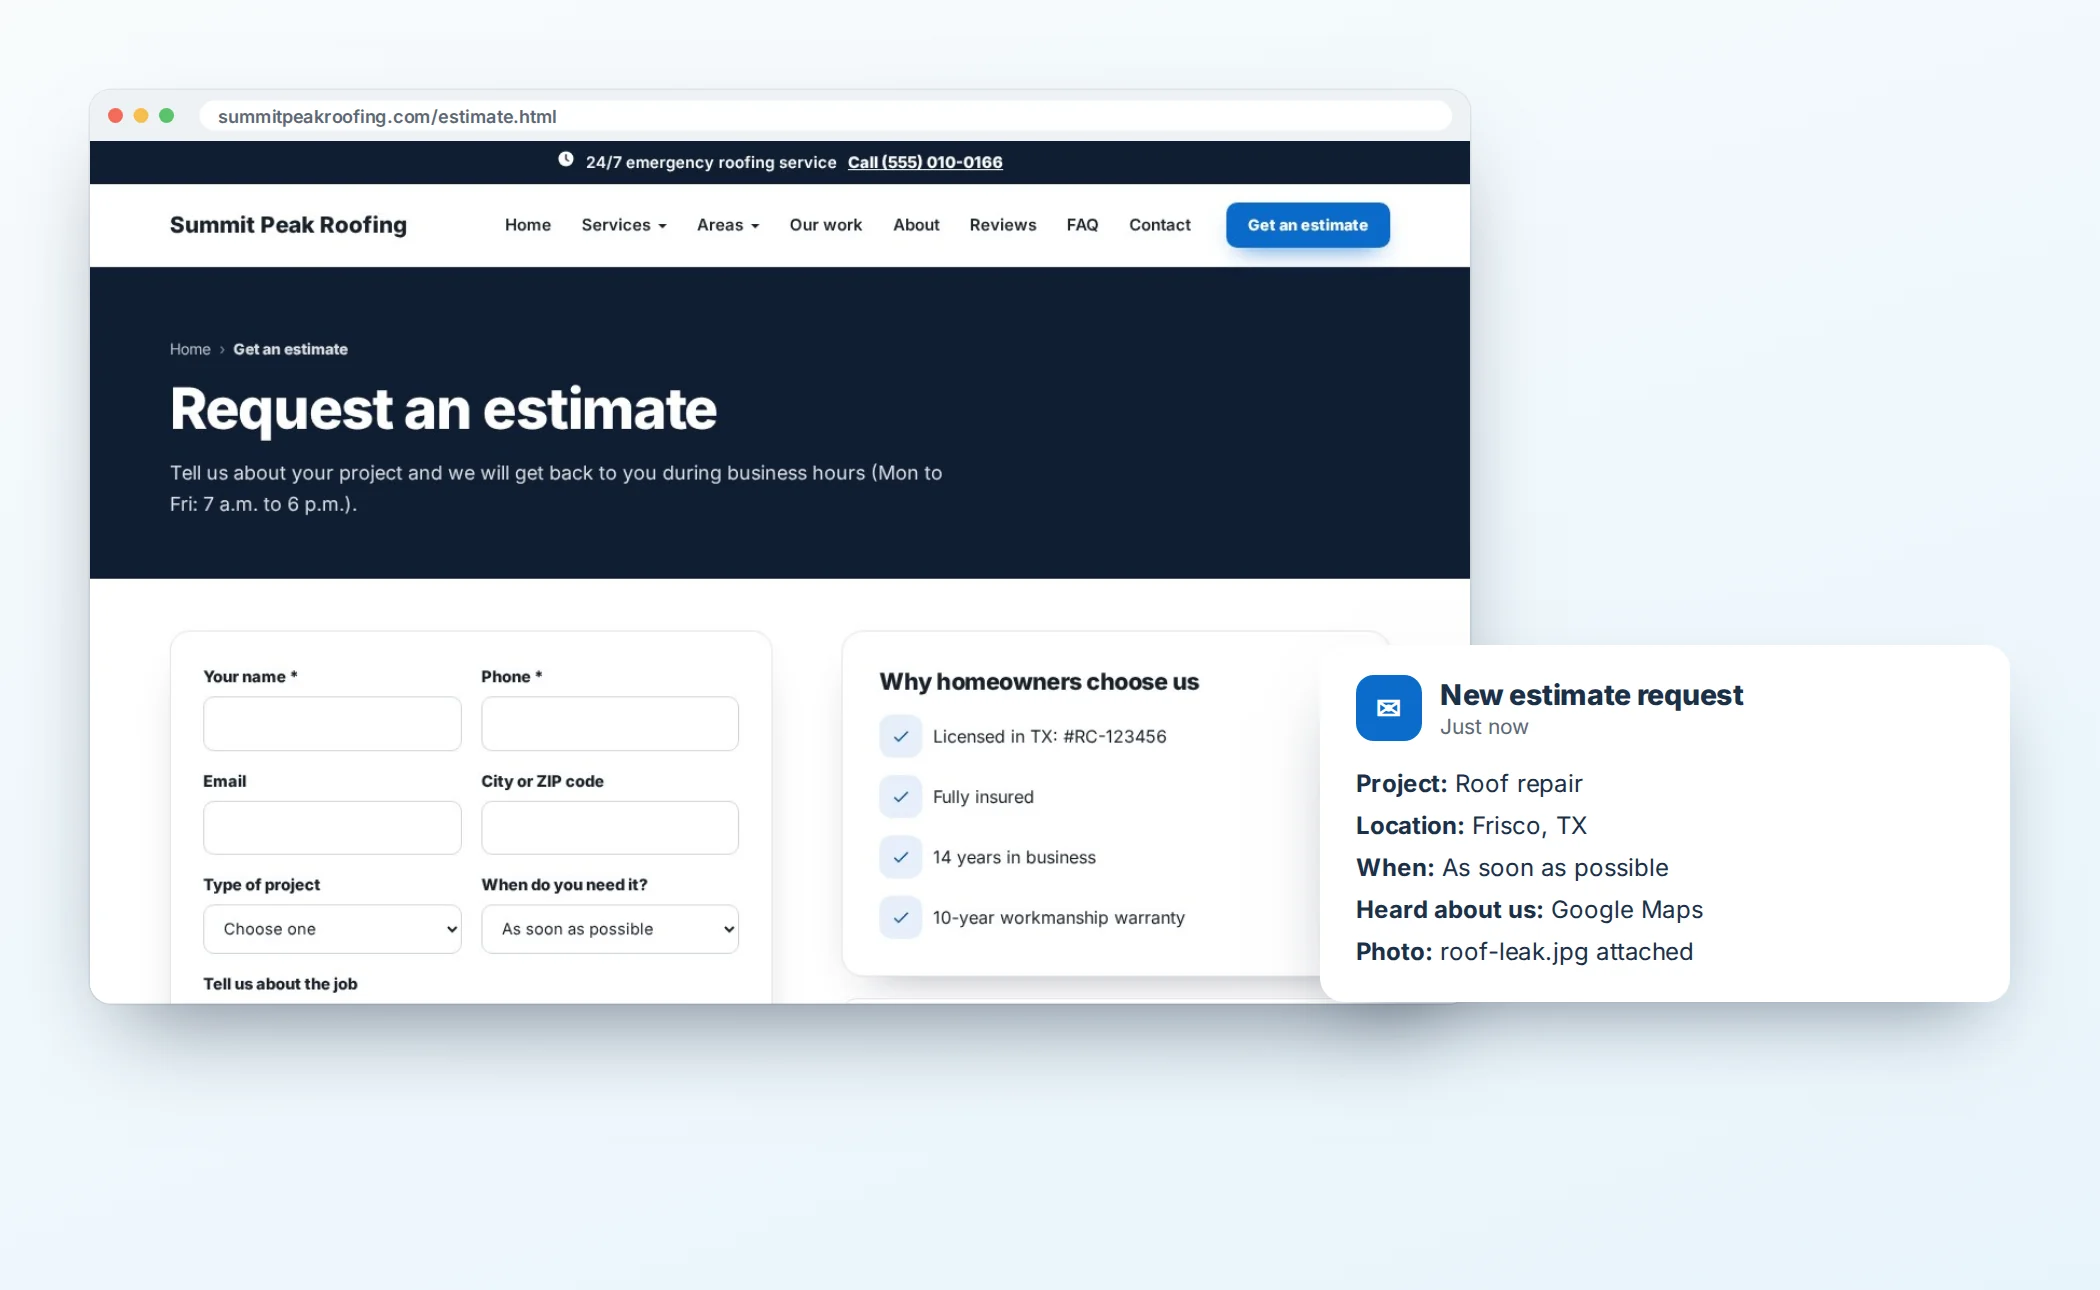
Task: Focus the City or ZIP code field
Action: pyautogui.click(x=610, y=827)
